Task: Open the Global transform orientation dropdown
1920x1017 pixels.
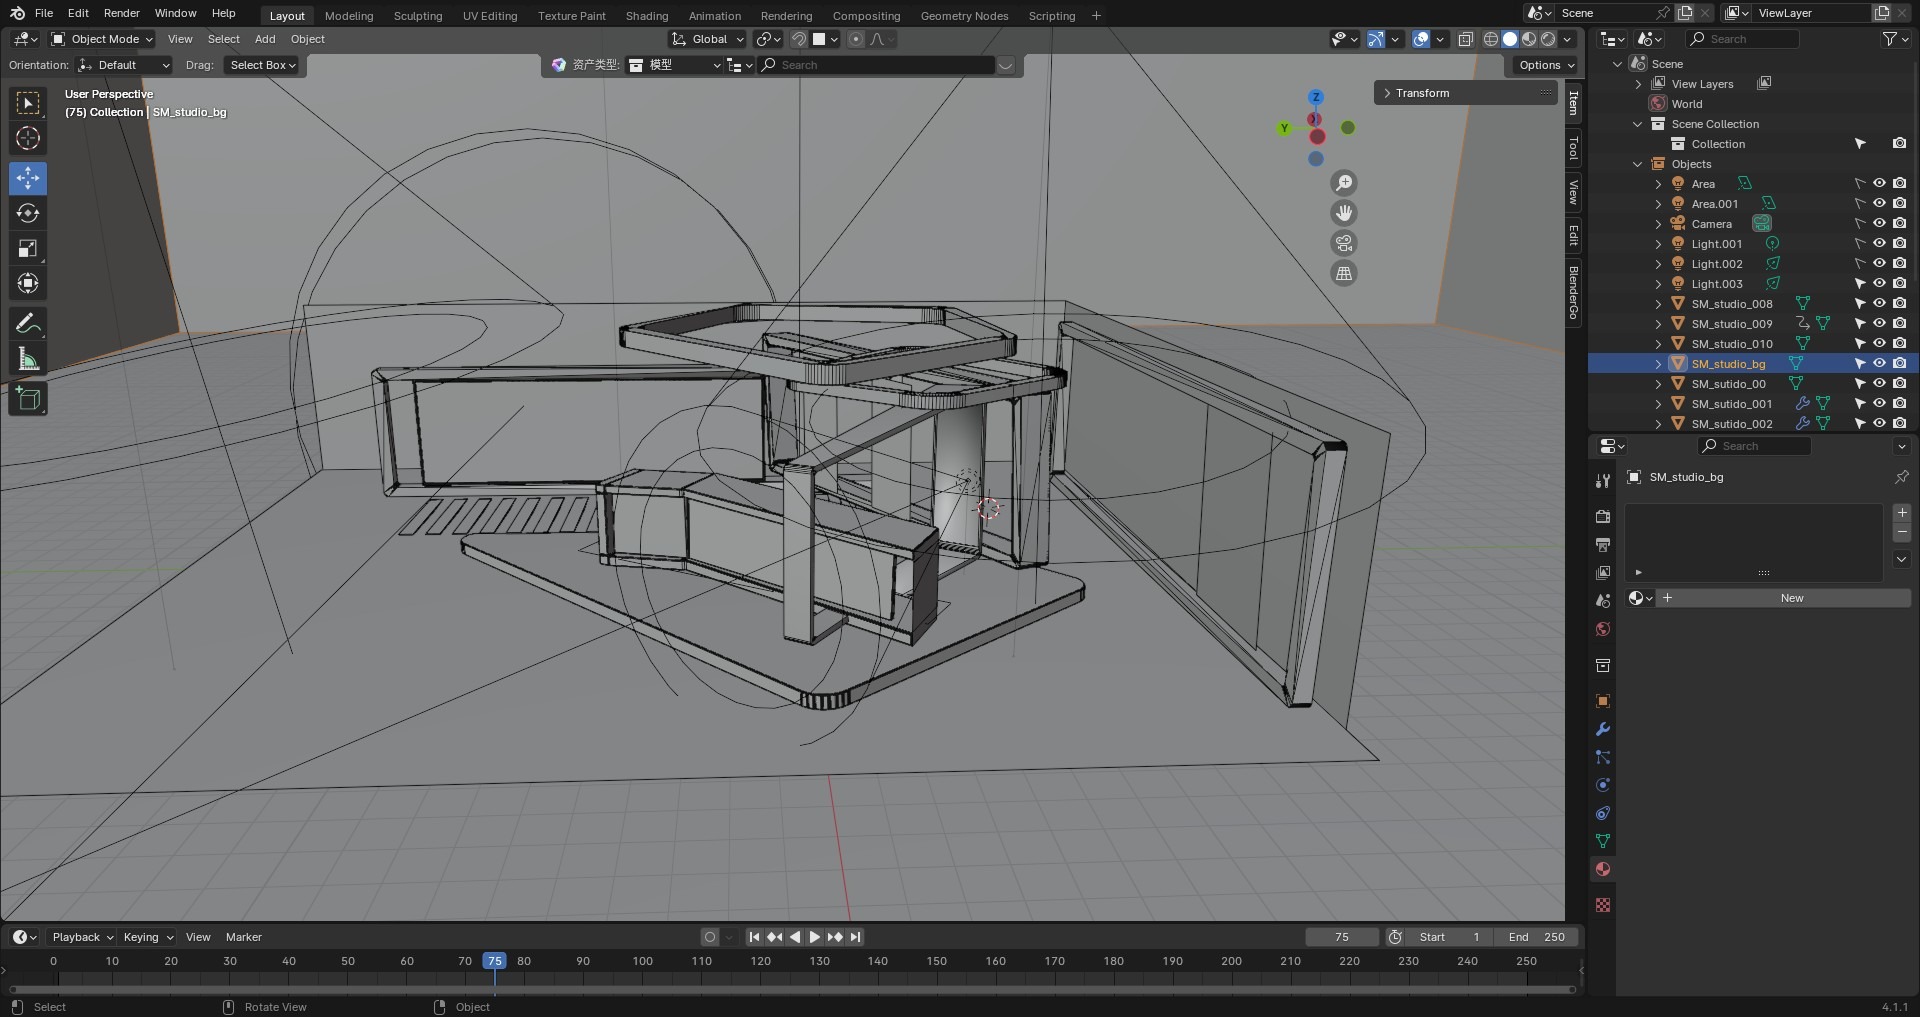Action: [x=708, y=39]
